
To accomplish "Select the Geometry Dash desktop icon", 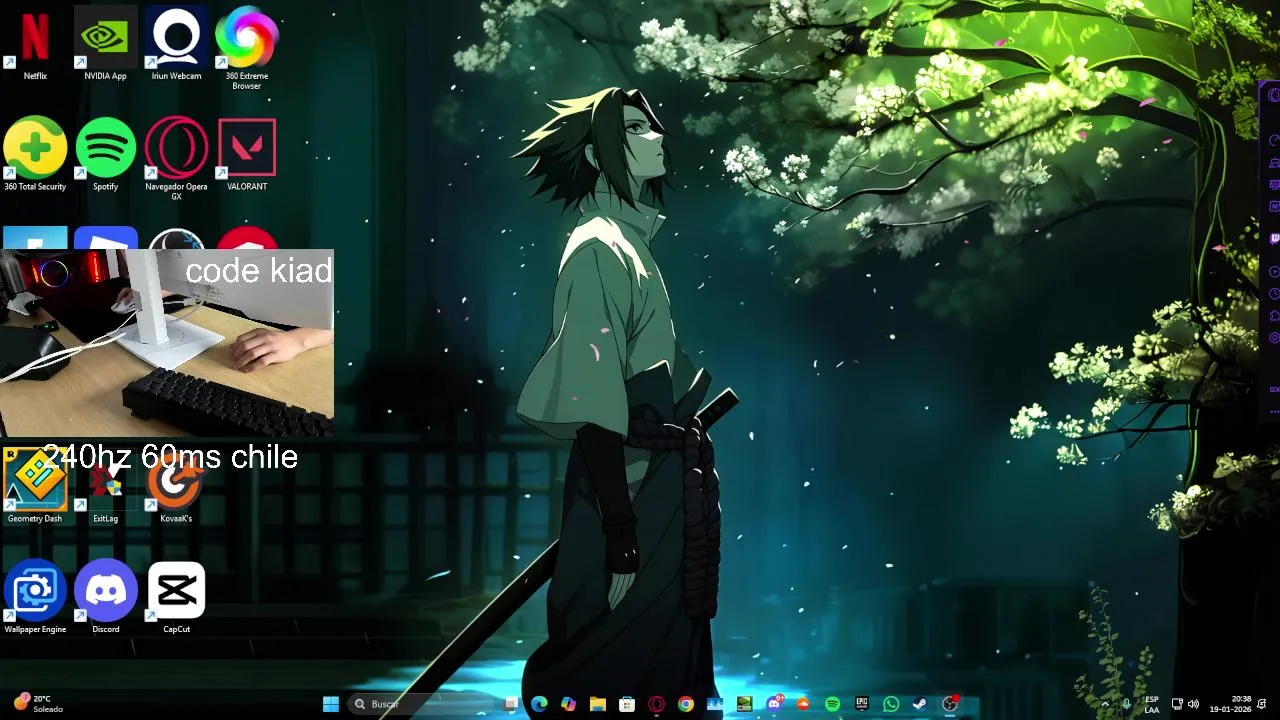I will pos(35,487).
